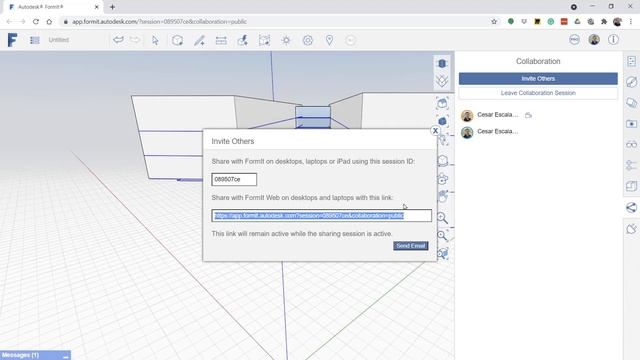Open the Chrome extensions puzzle icon
Screen dimensions: 640x360
604,22
